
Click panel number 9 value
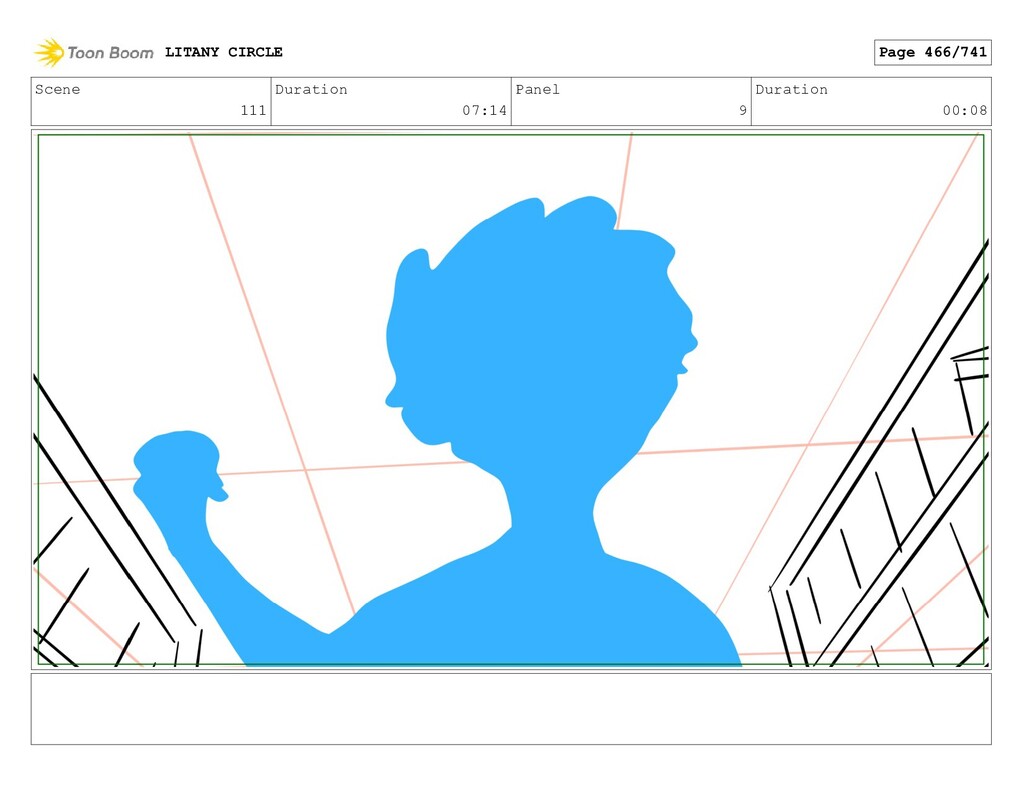point(743,110)
